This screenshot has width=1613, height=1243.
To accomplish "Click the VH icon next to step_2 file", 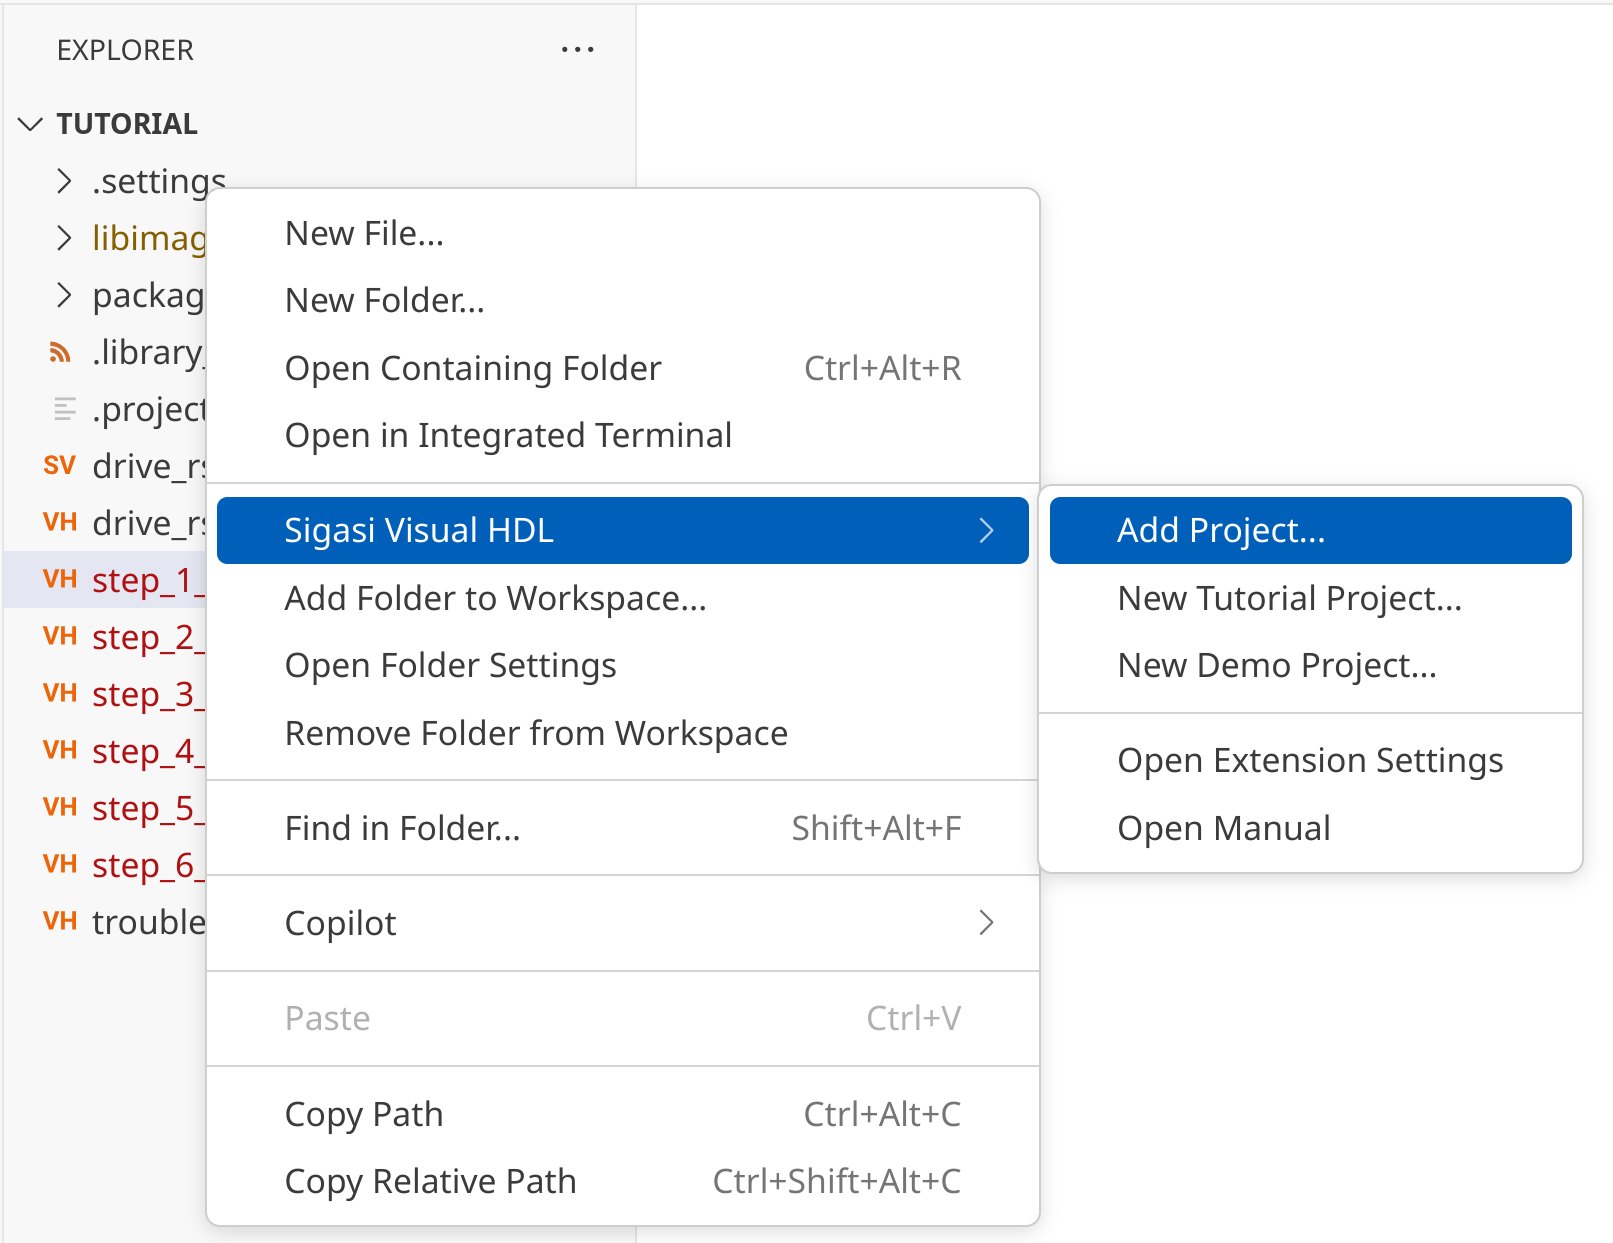I will [x=60, y=637].
